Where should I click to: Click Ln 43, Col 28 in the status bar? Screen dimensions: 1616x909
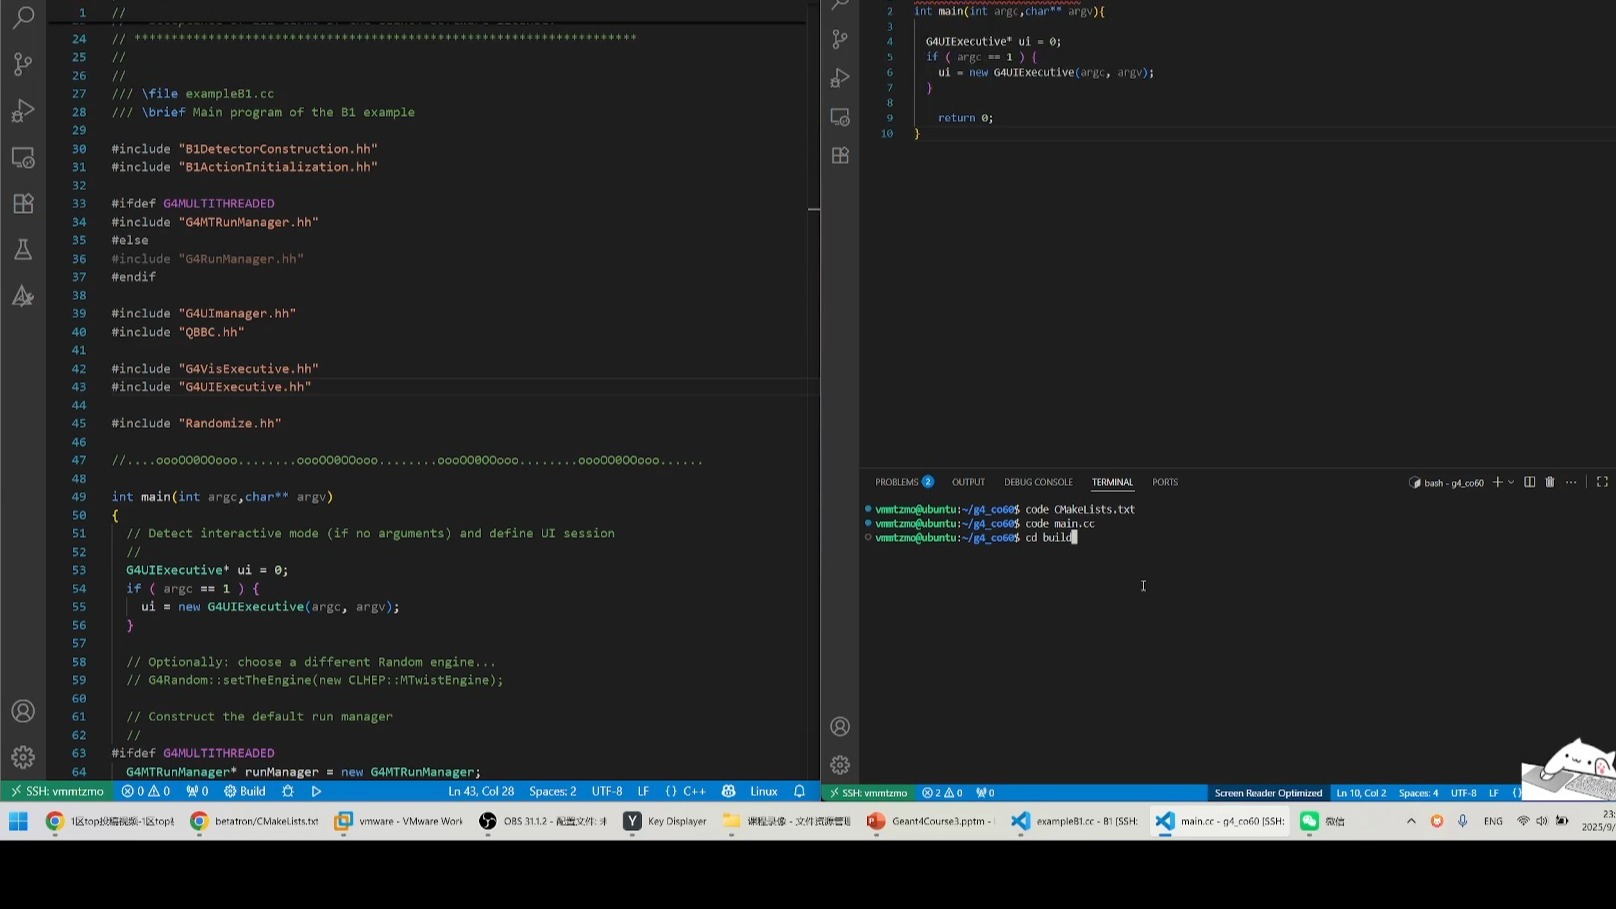481,791
